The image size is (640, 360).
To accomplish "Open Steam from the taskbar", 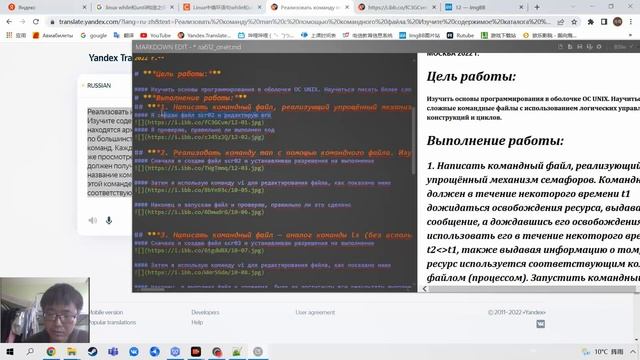I will (x=92, y=351).
